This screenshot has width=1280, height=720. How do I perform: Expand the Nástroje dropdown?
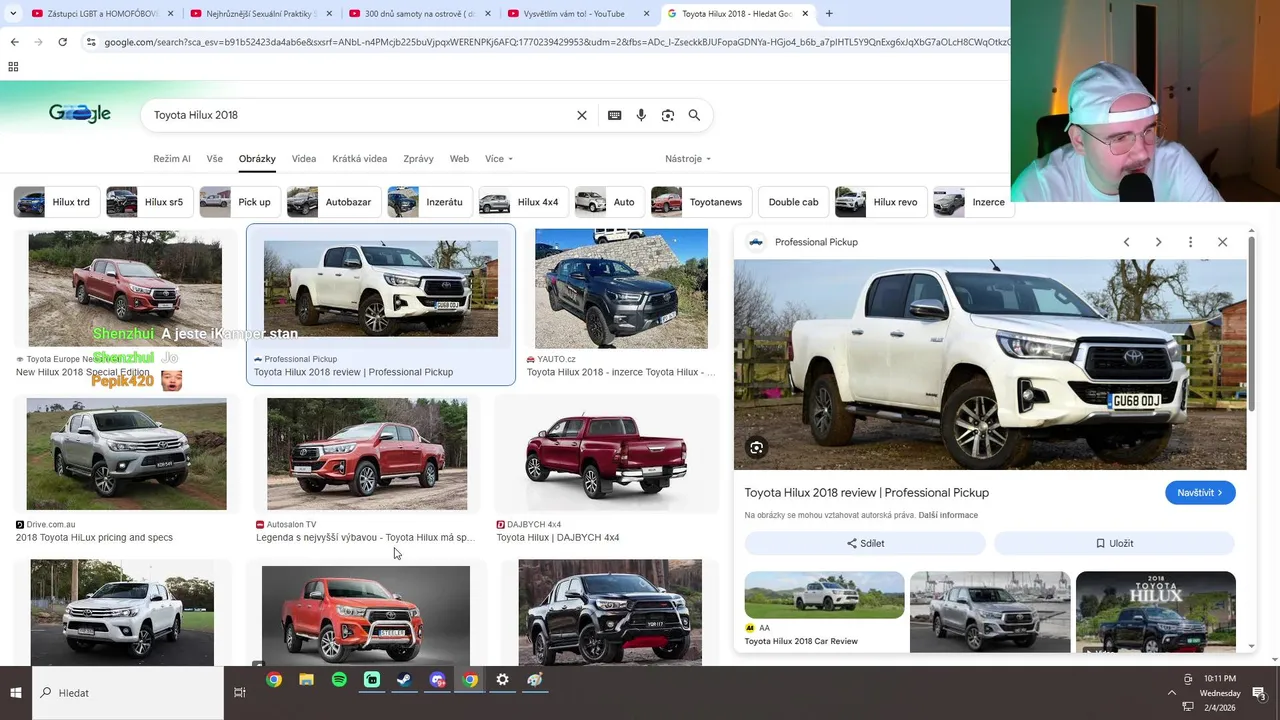(688, 159)
